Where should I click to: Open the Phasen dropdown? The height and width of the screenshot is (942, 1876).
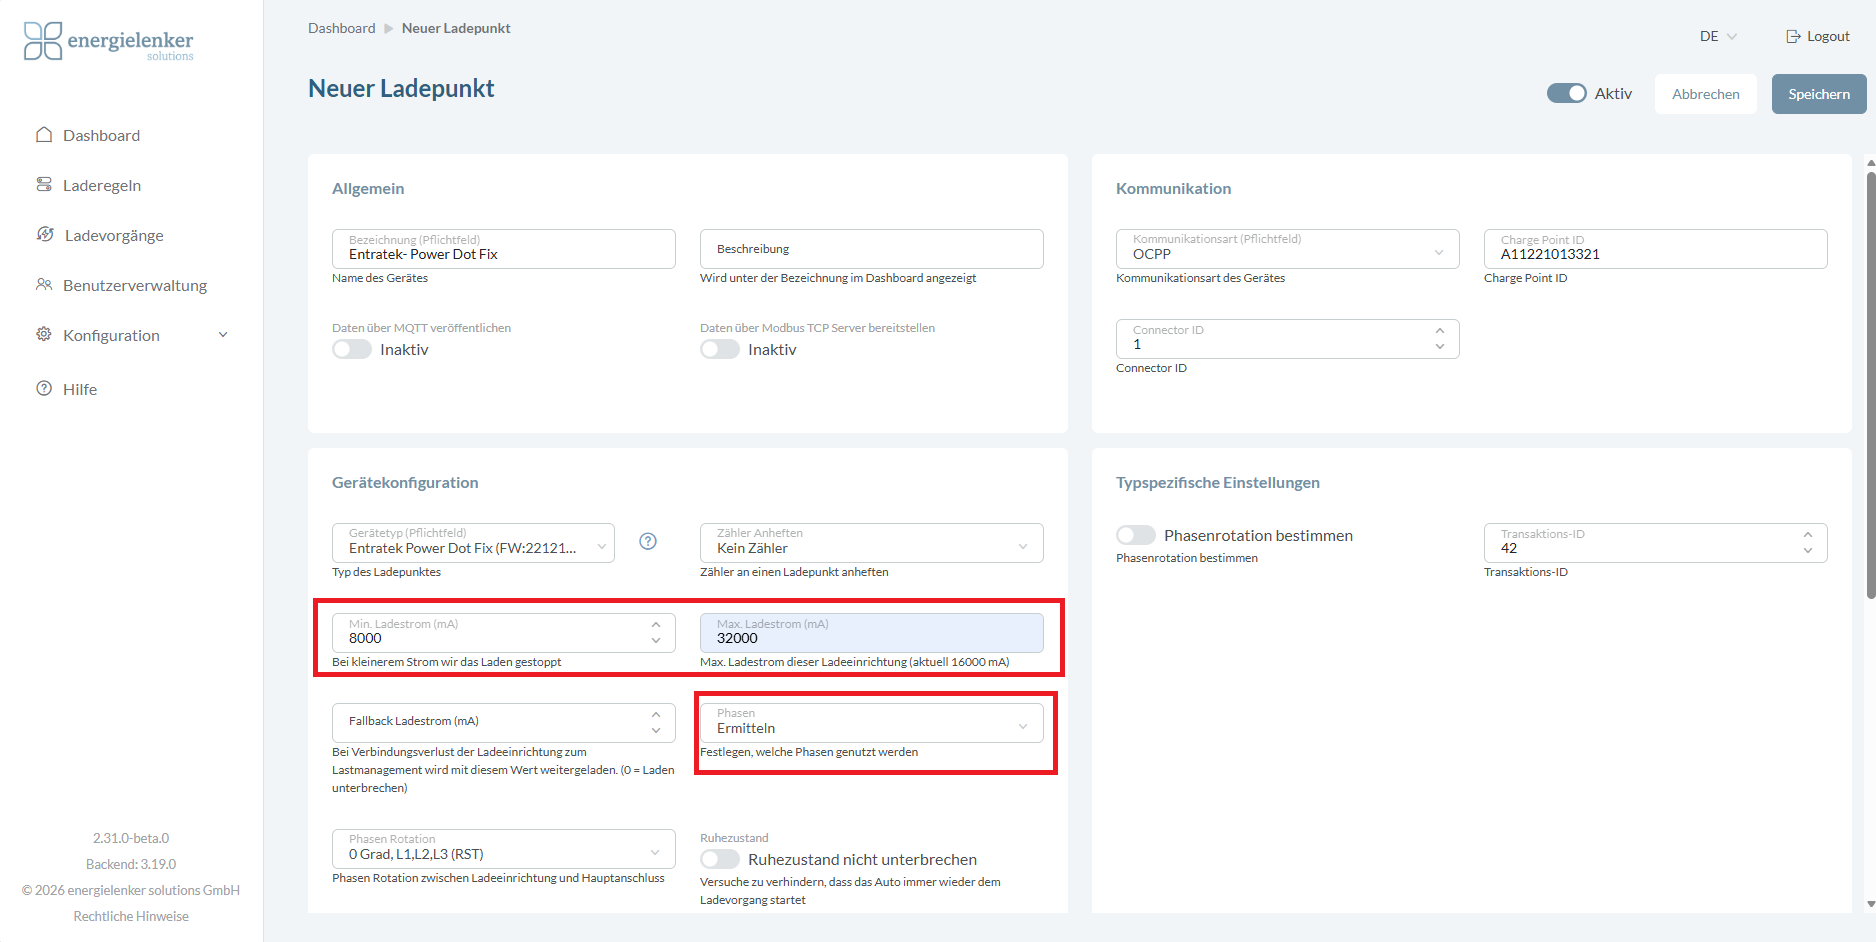point(871,723)
